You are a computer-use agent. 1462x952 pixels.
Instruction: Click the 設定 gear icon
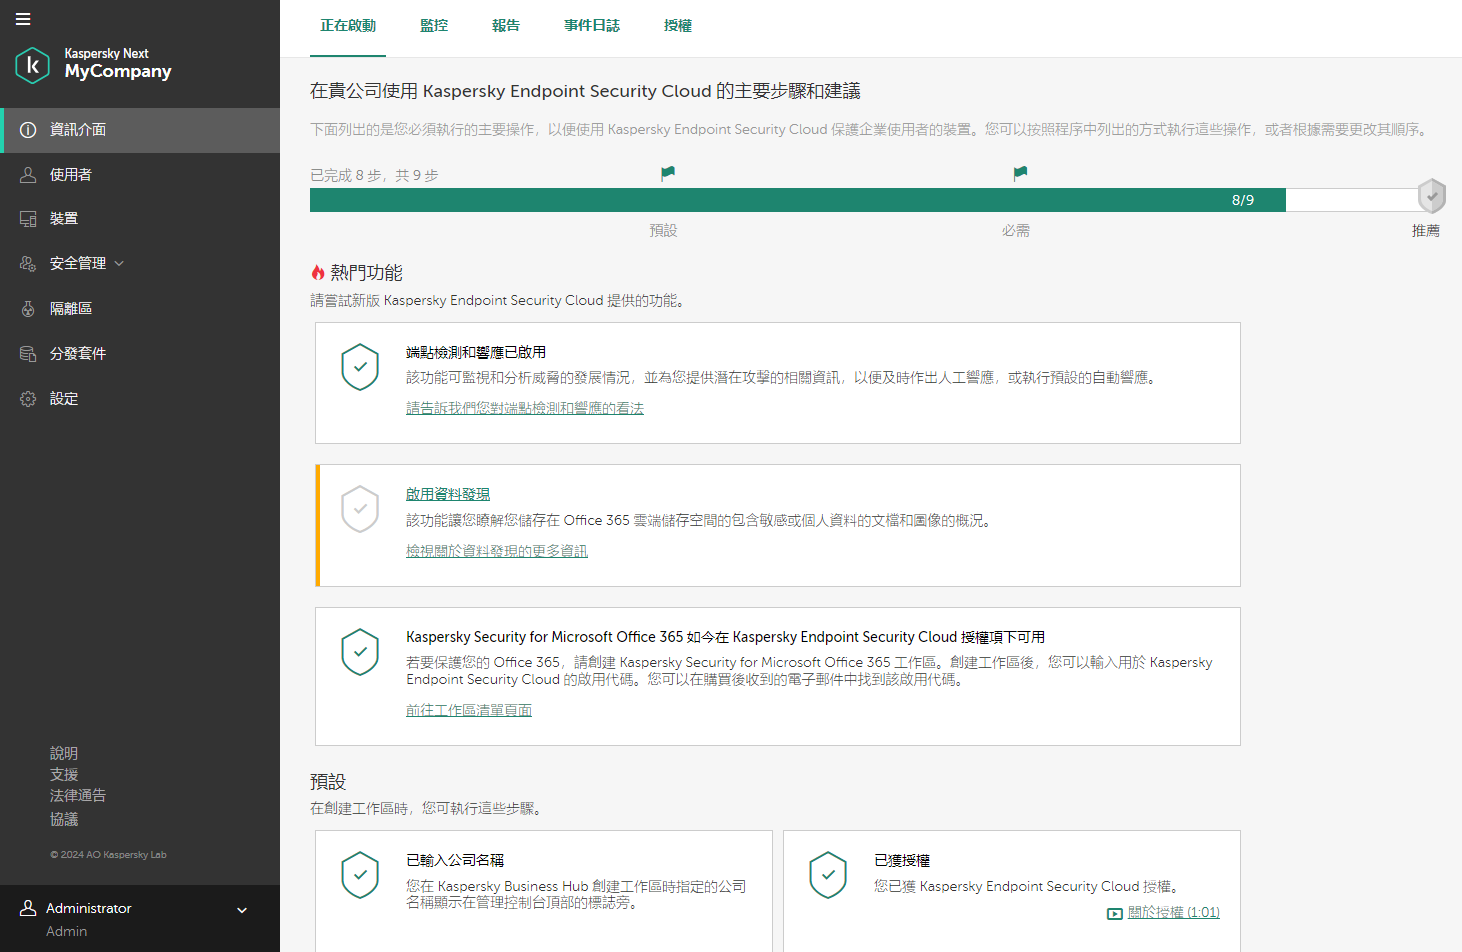point(28,399)
